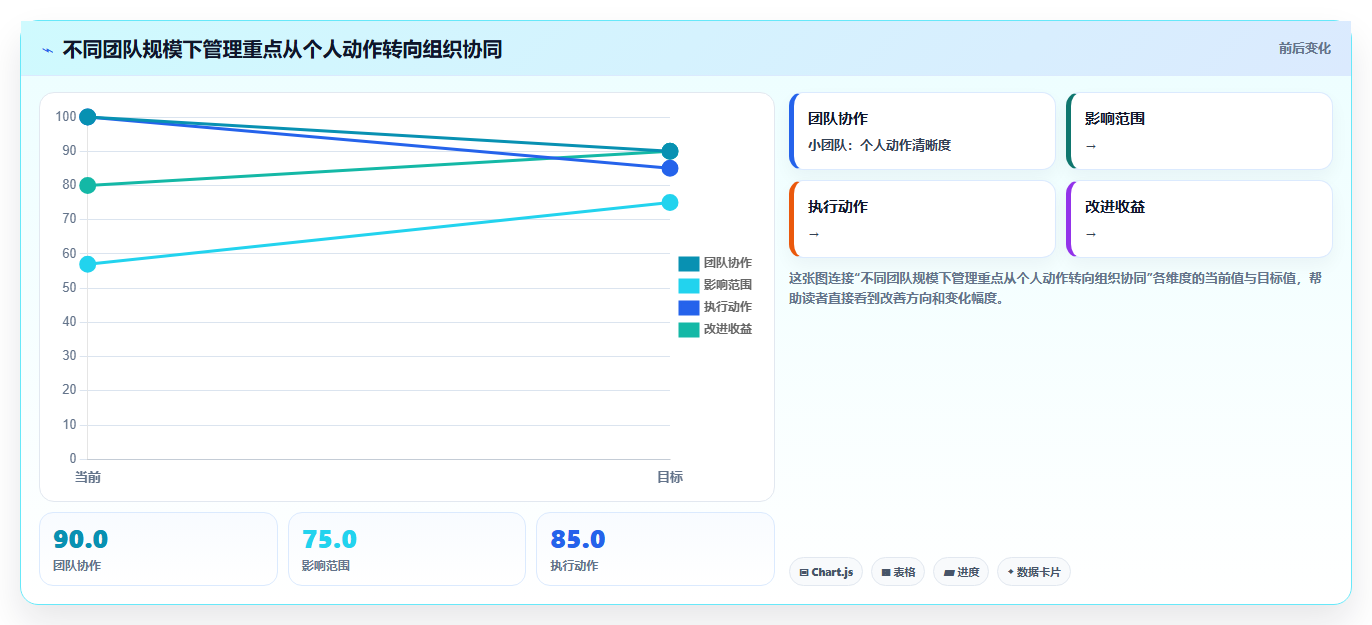Select the 90.0 团队协作 stat card
The height and width of the screenshot is (625, 1372).
tap(158, 549)
